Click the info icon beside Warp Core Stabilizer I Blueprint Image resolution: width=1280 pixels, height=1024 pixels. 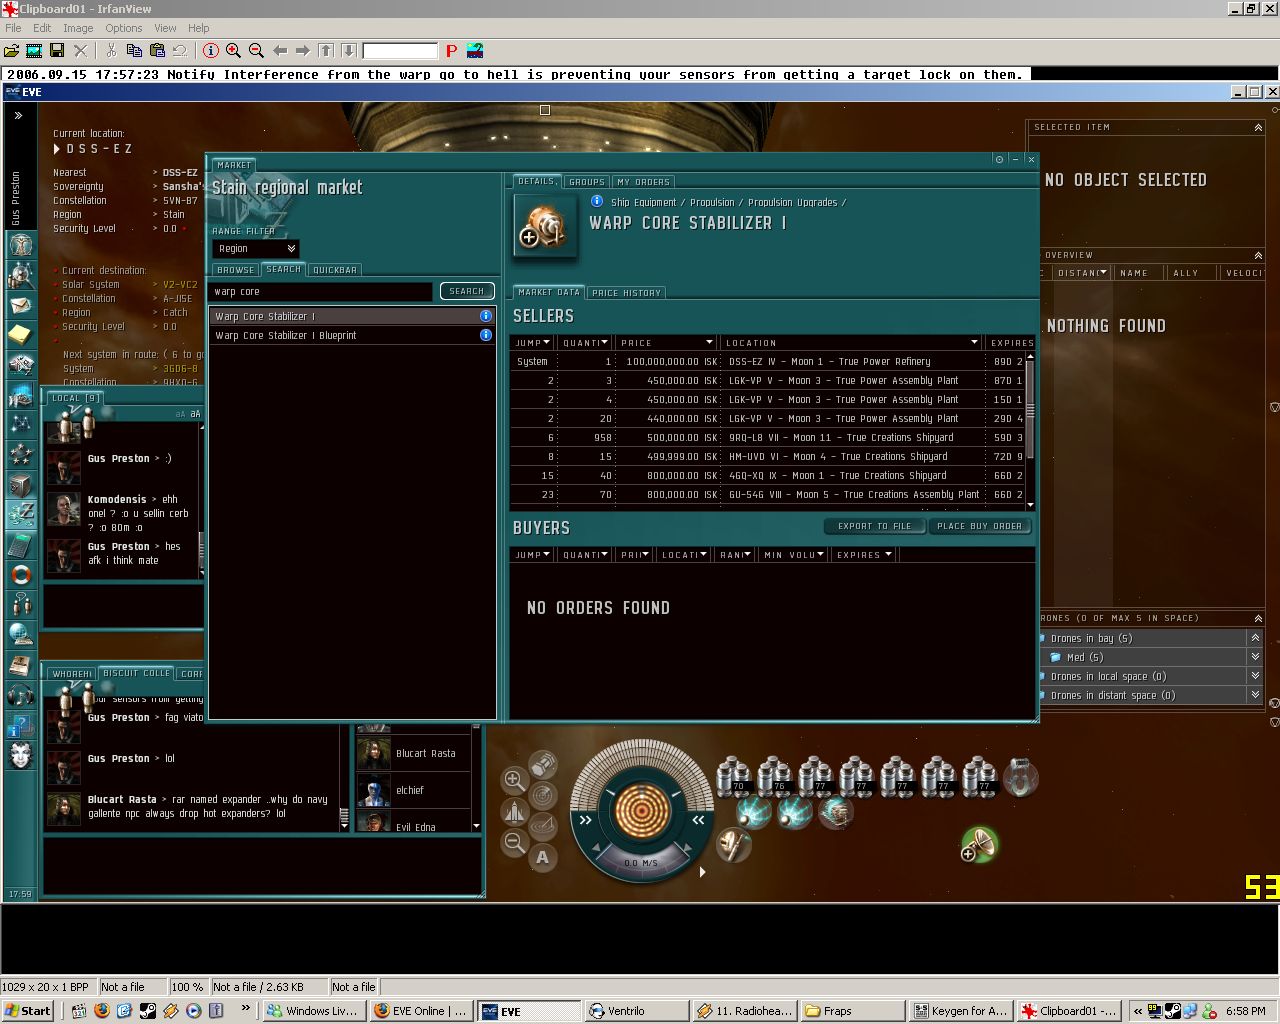coord(486,335)
